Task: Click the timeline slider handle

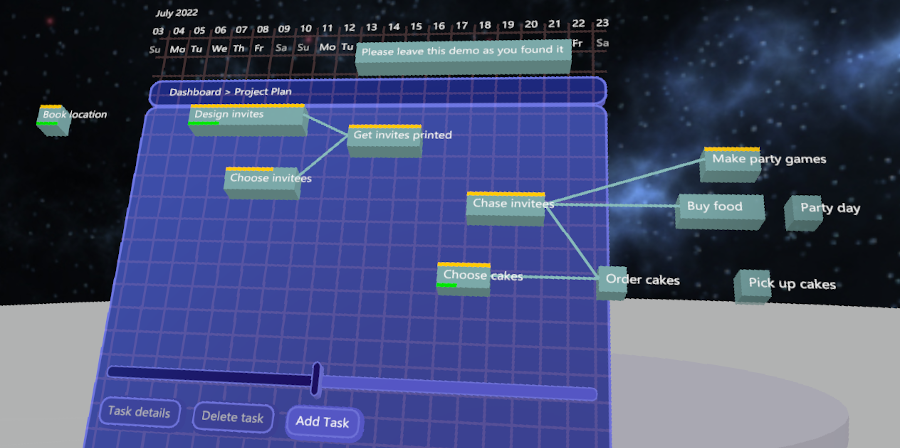Action: coord(316,379)
